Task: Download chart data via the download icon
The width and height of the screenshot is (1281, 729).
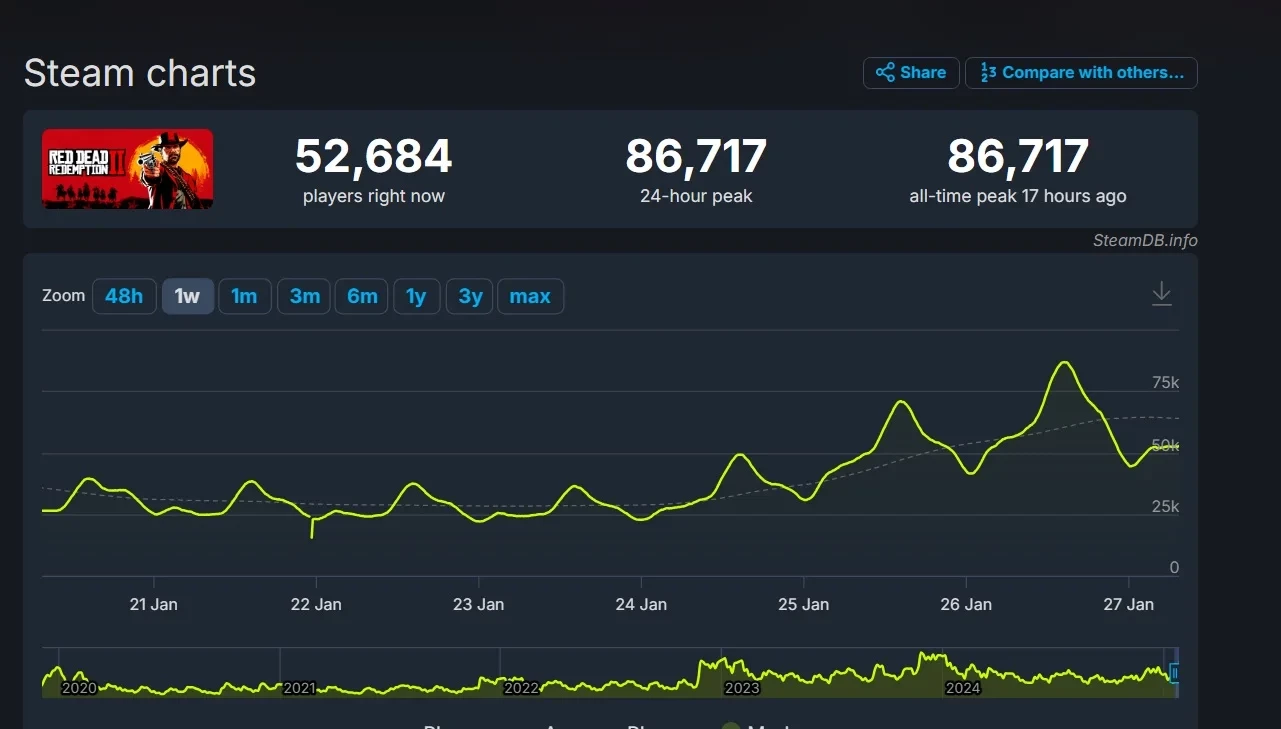Action: click(x=1161, y=294)
